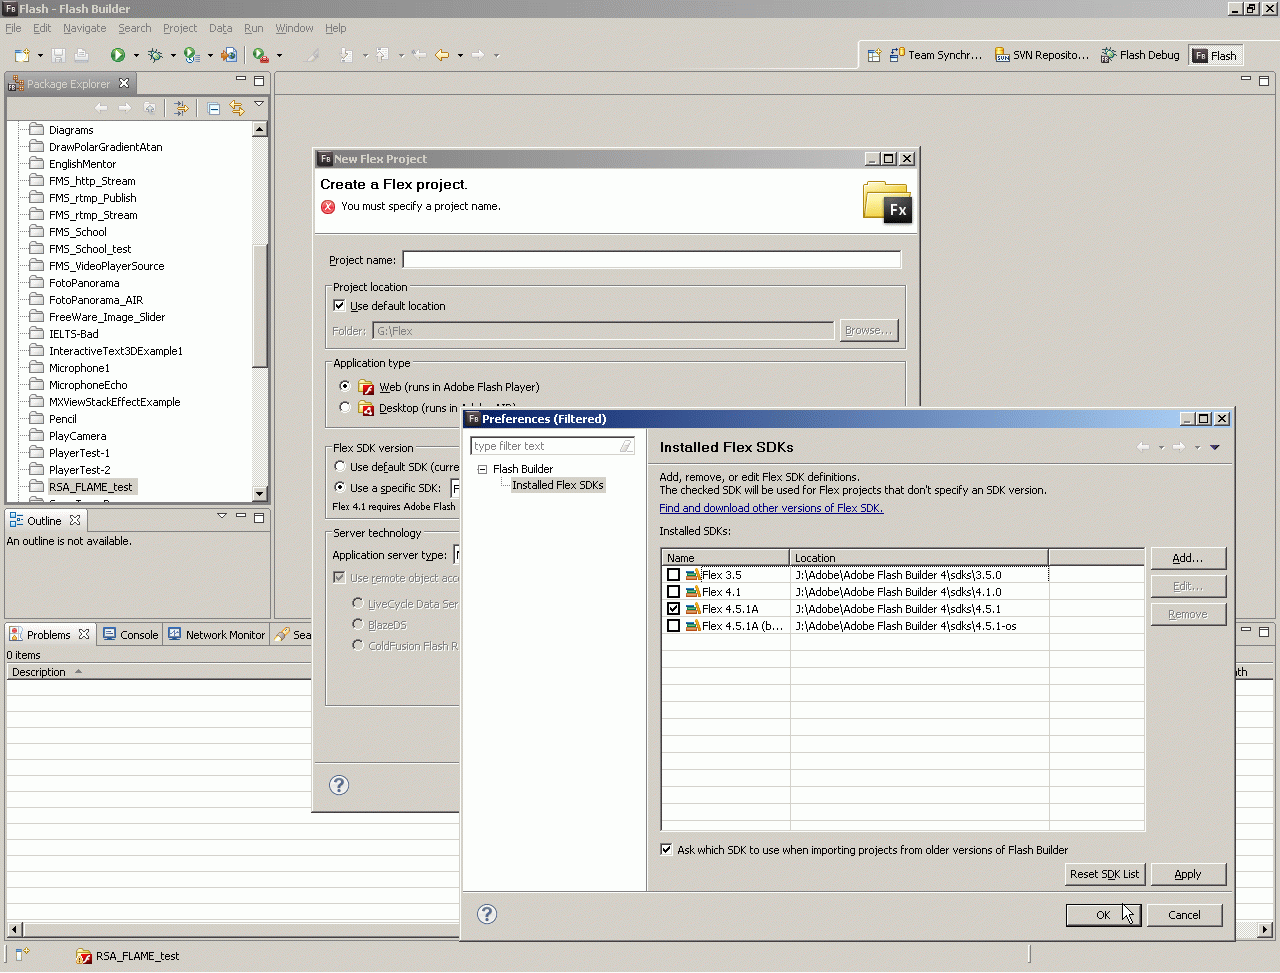Screen dimensions: 1280x973
Task: Switch to the Flash Debug perspective
Action: click(x=1140, y=56)
